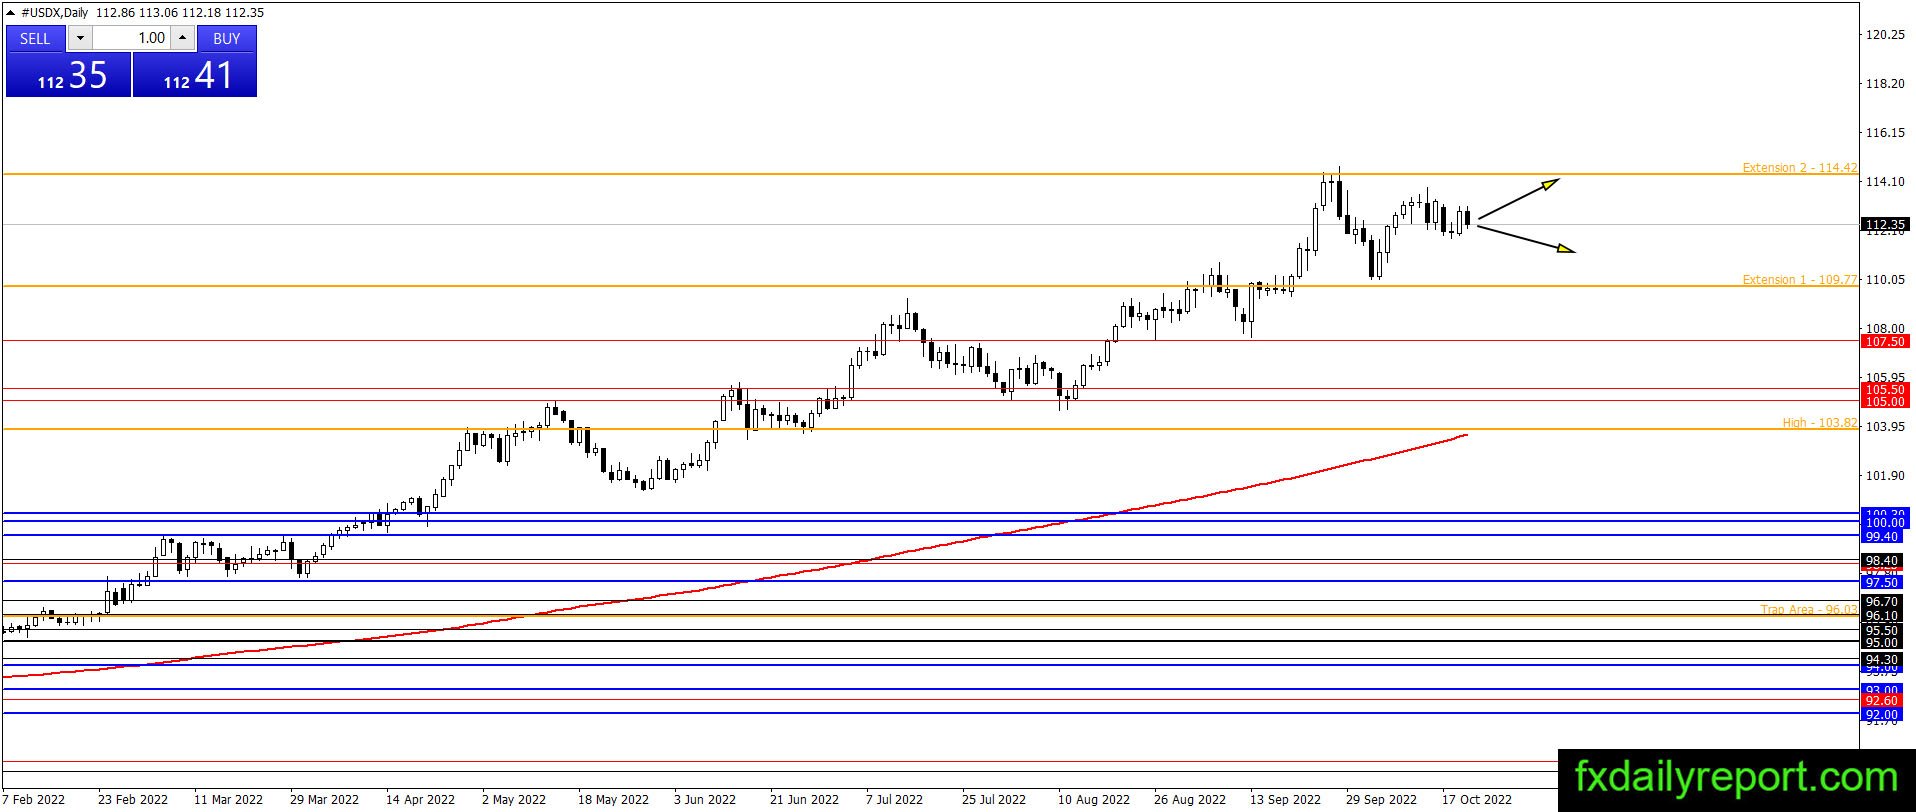
Task: Click the SELL one-click trading button
Action: coord(35,38)
